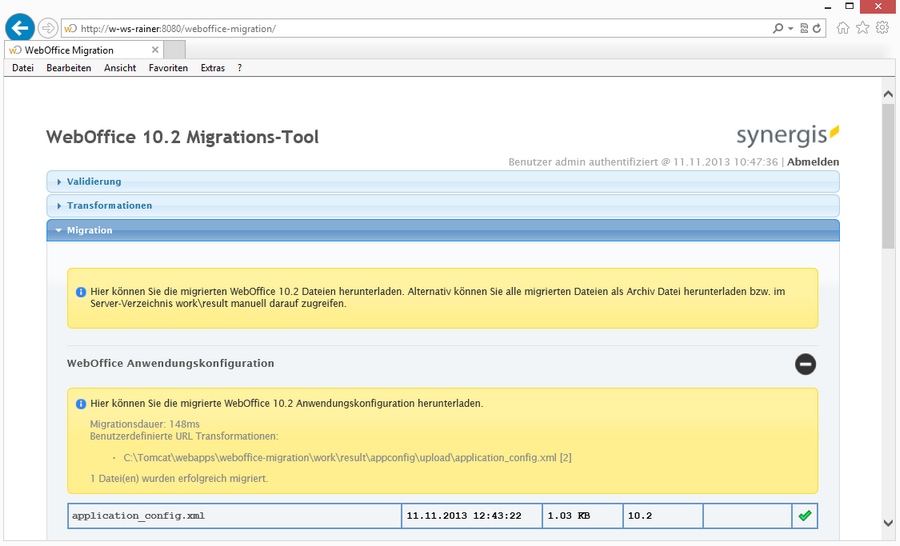Click the synergis logo
900x546 pixels.
788,135
